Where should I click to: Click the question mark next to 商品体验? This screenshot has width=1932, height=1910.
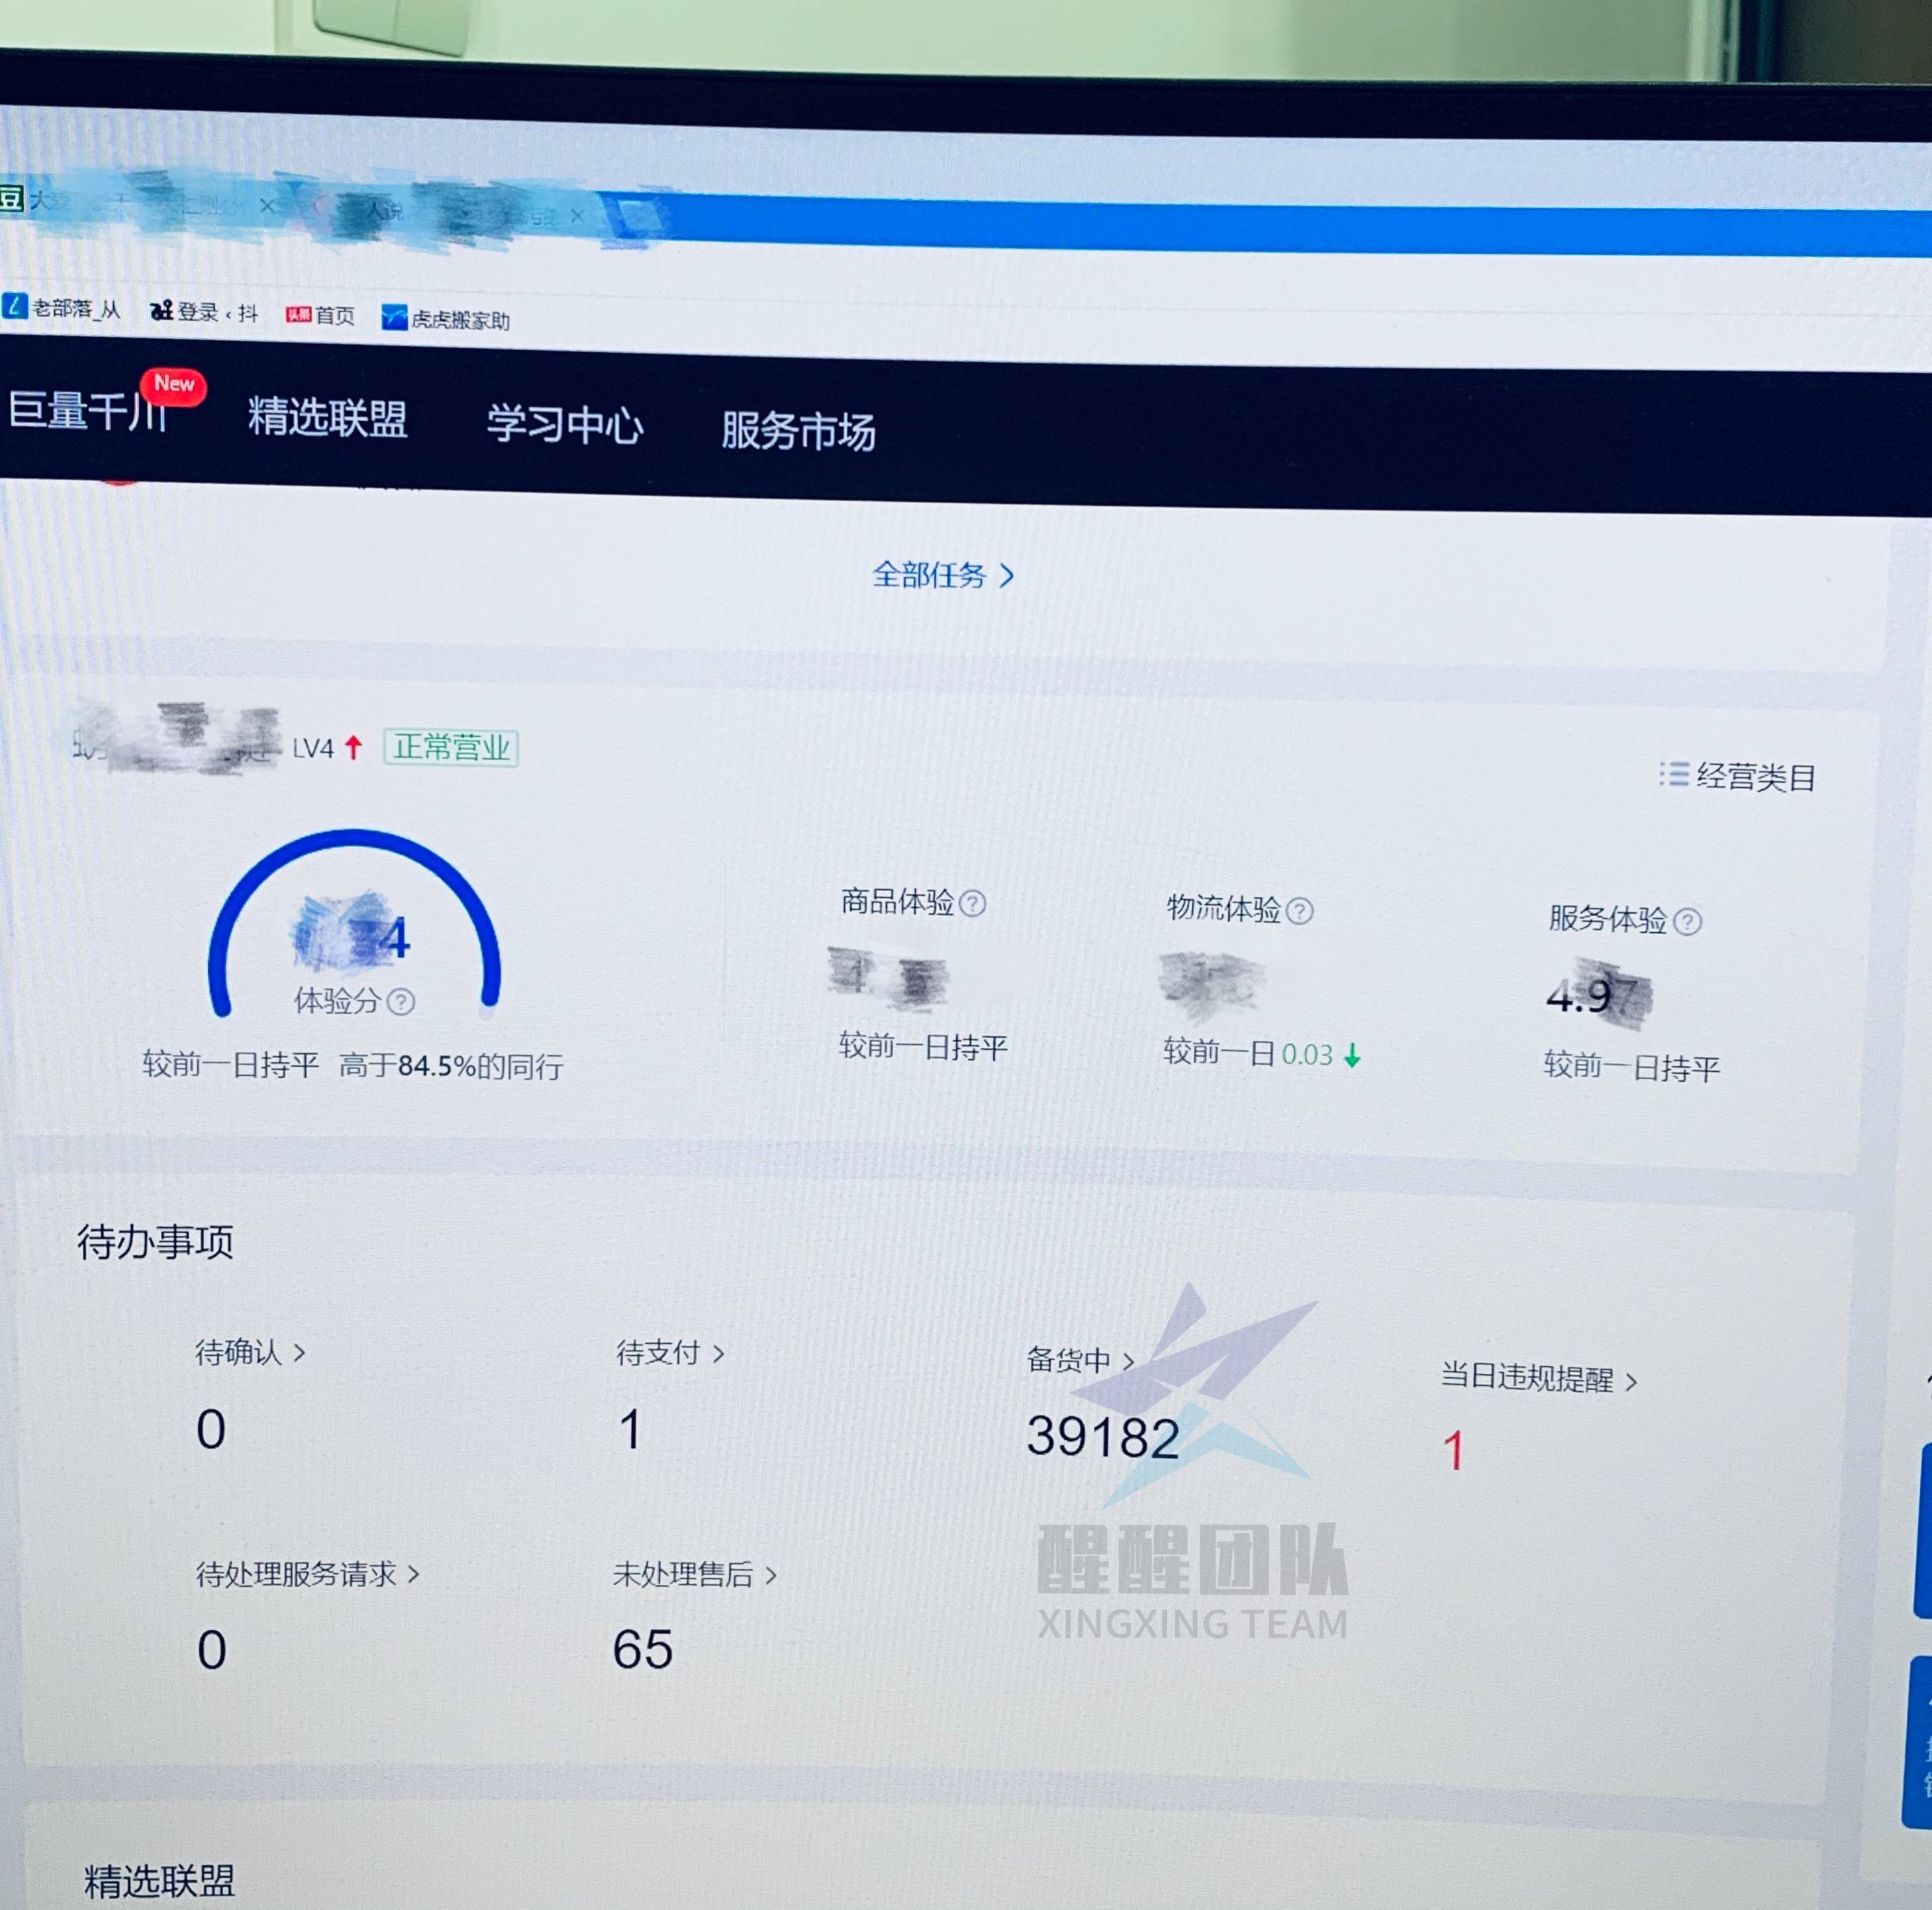[972, 904]
